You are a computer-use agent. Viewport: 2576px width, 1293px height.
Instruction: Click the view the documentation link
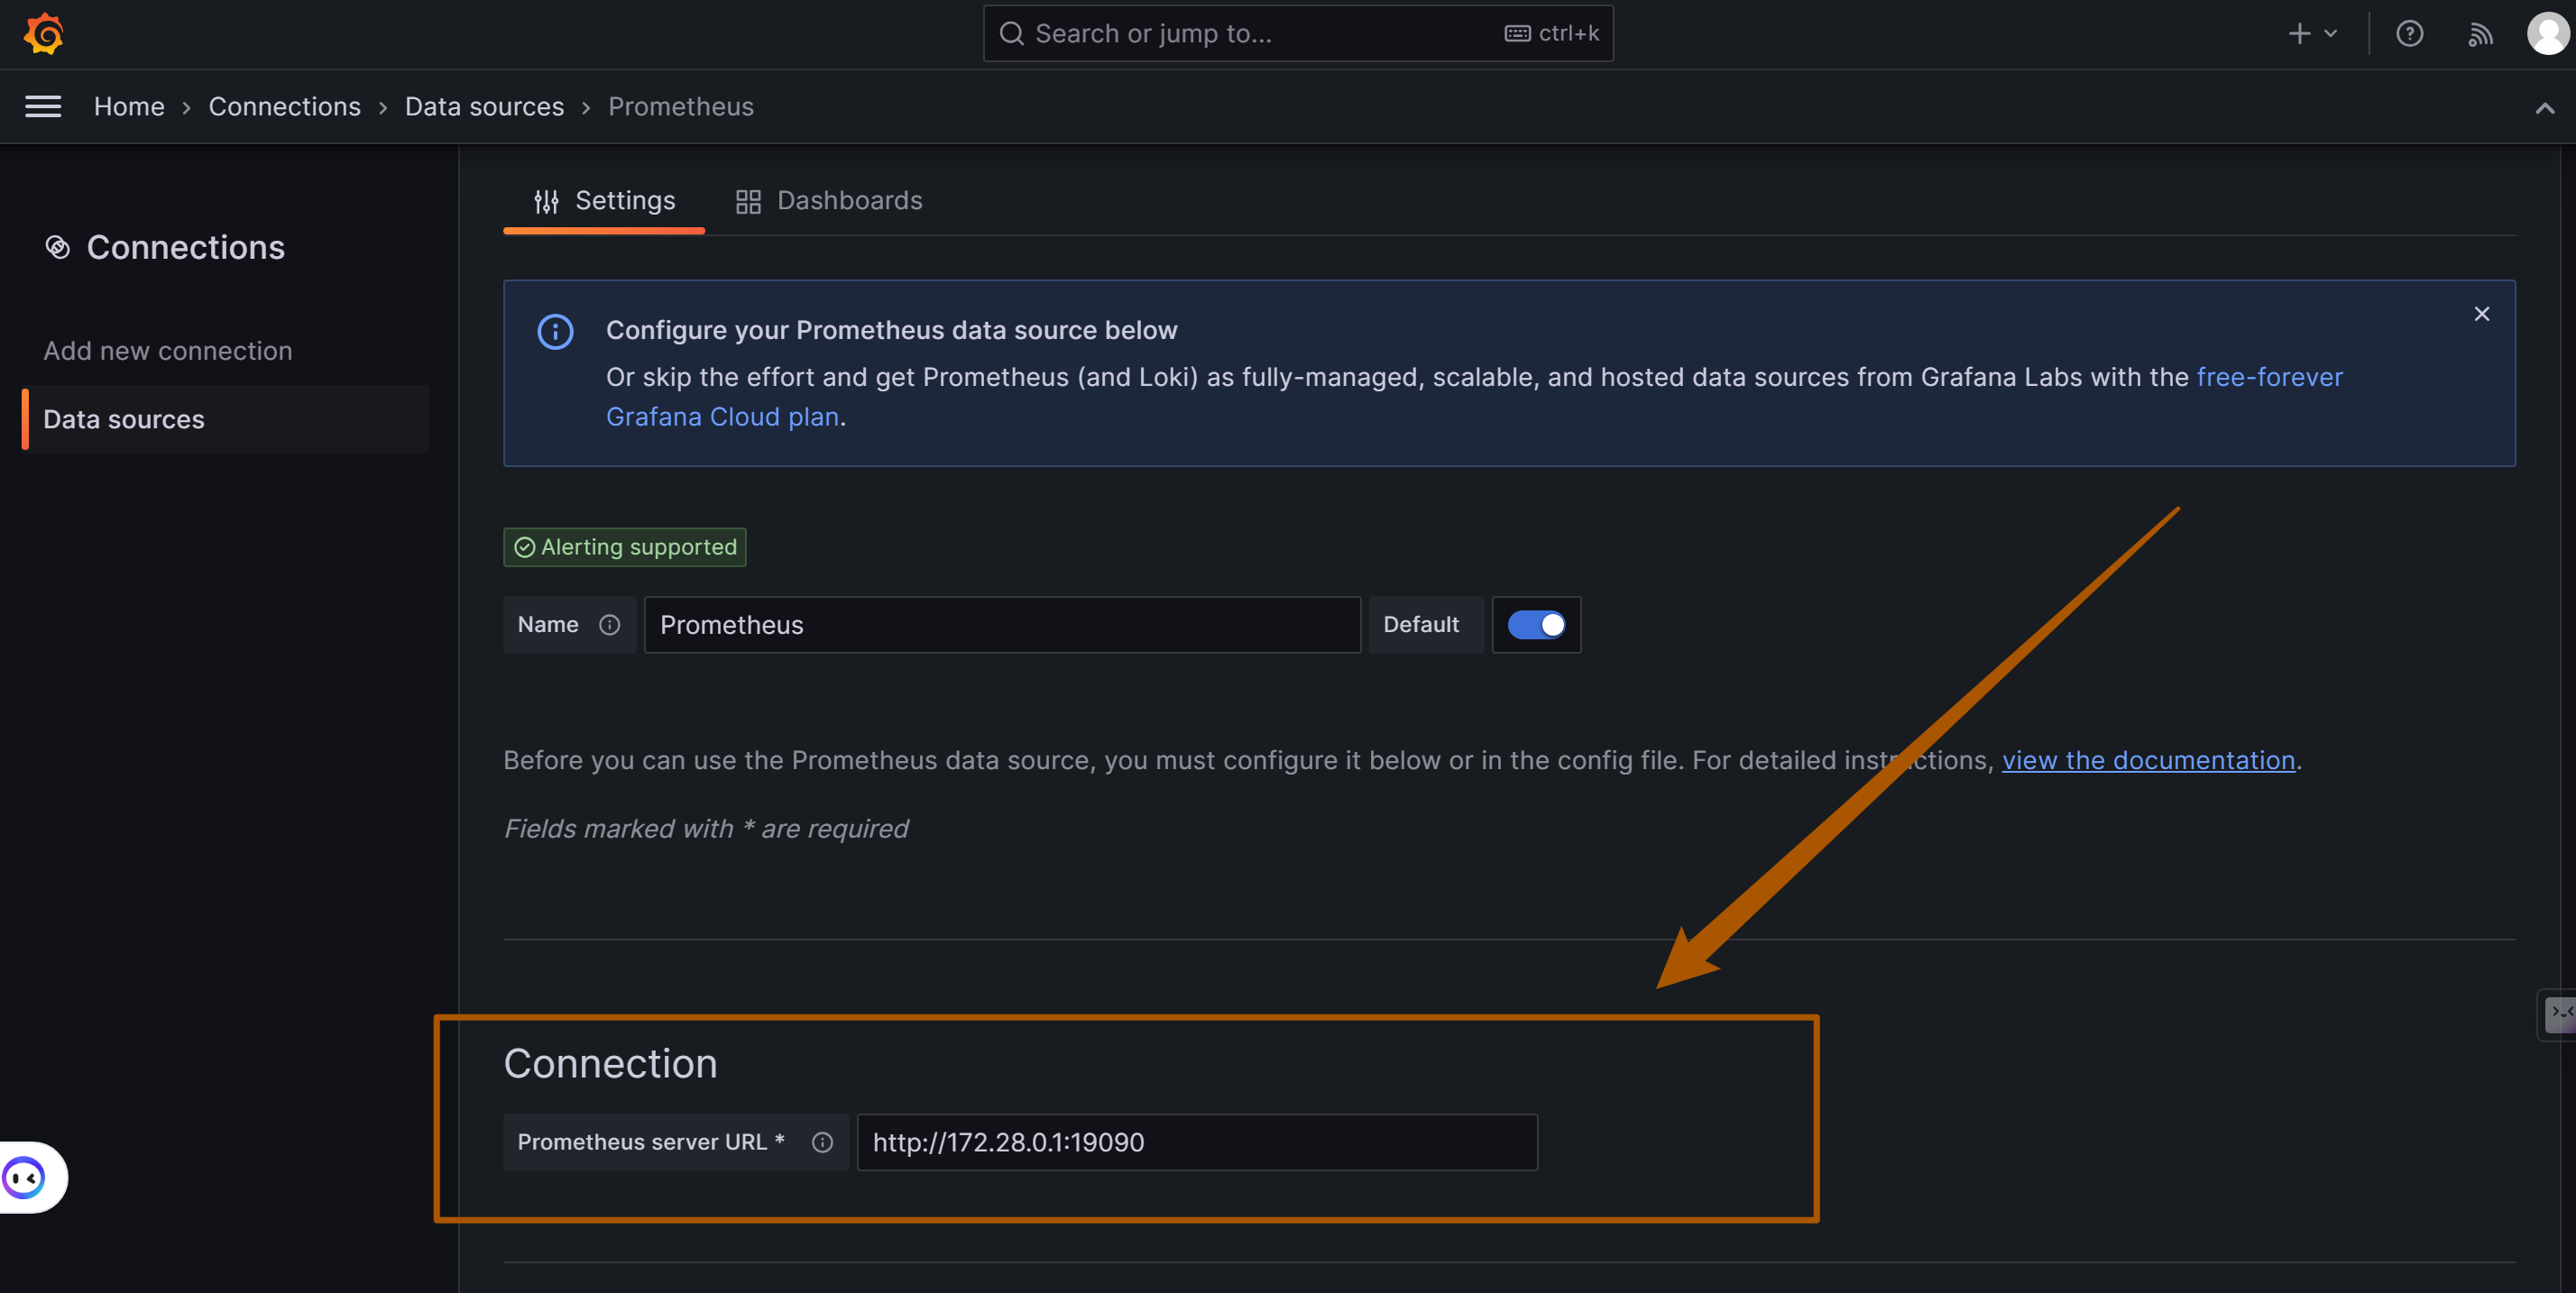2148,760
